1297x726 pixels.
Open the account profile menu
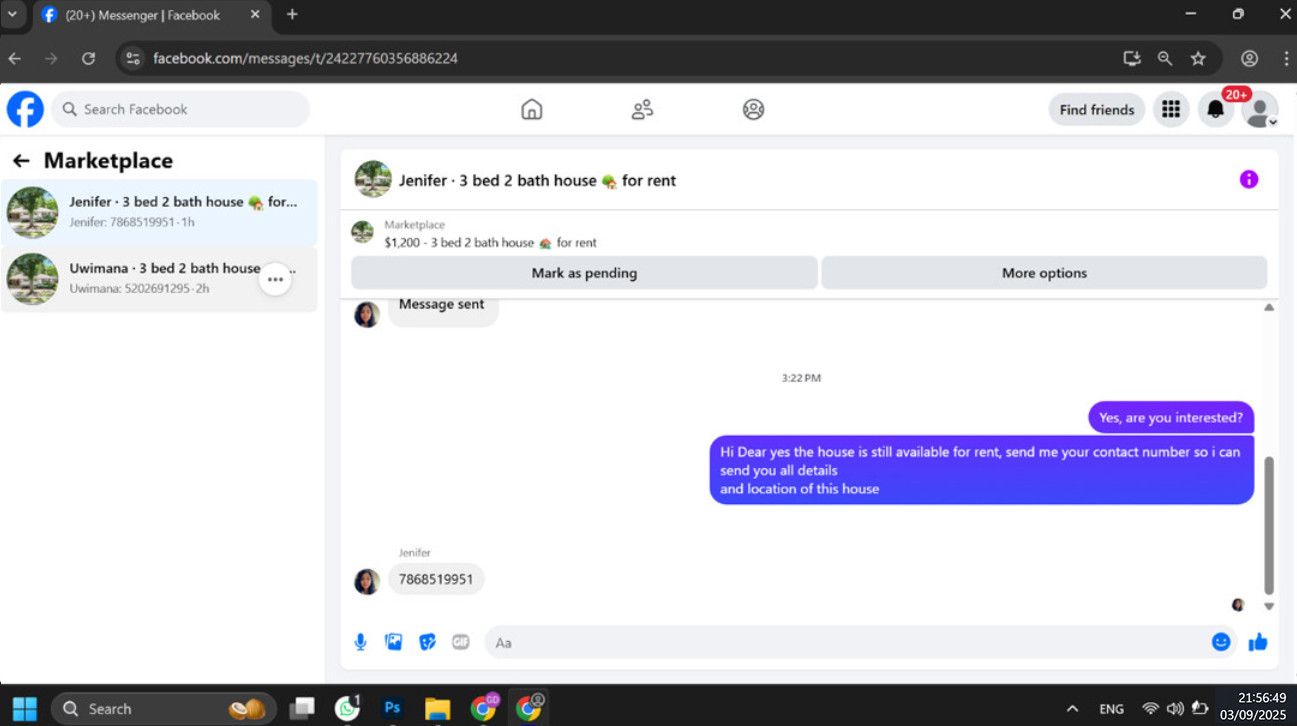point(1260,109)
